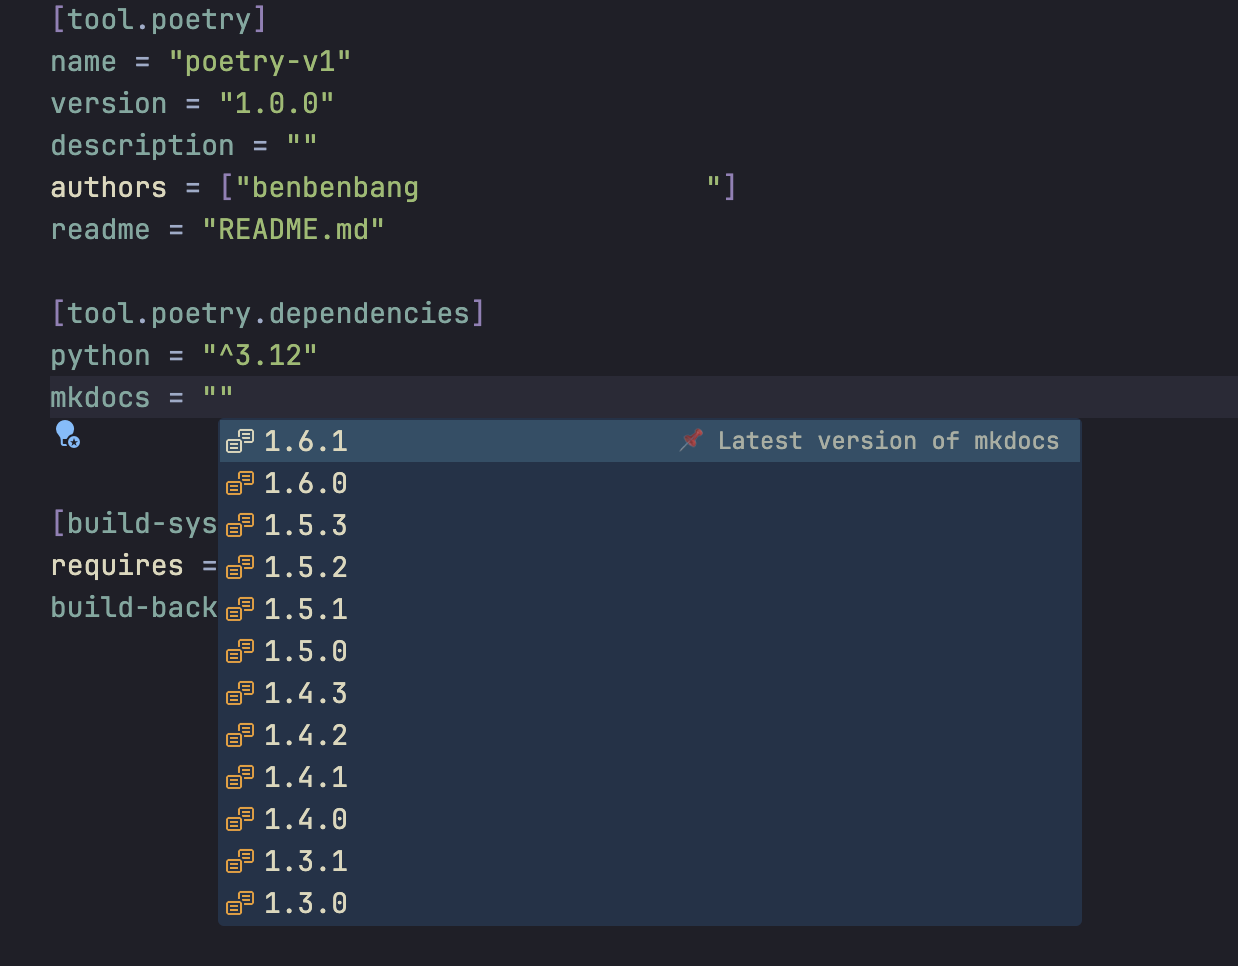
Task: Click the lightbulb intention action icon
Action: tap(67, 434)
